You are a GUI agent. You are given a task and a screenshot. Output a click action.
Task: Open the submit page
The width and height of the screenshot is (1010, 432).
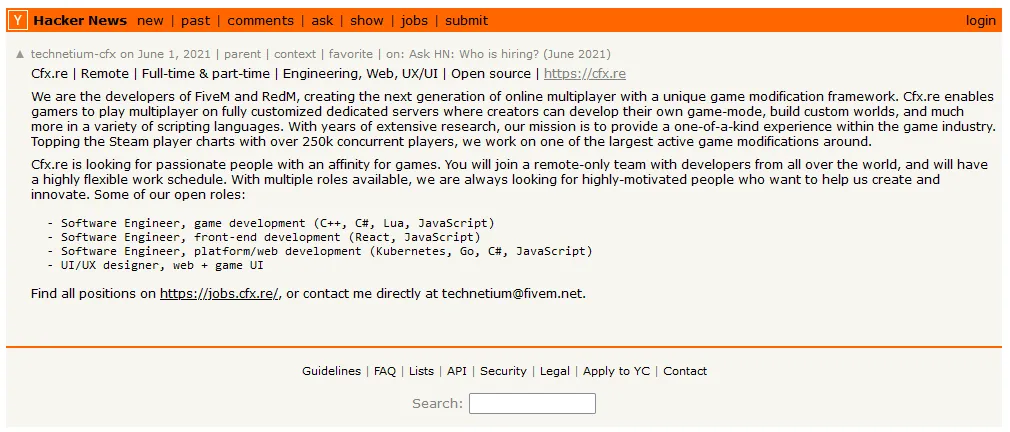coord(466,21)
